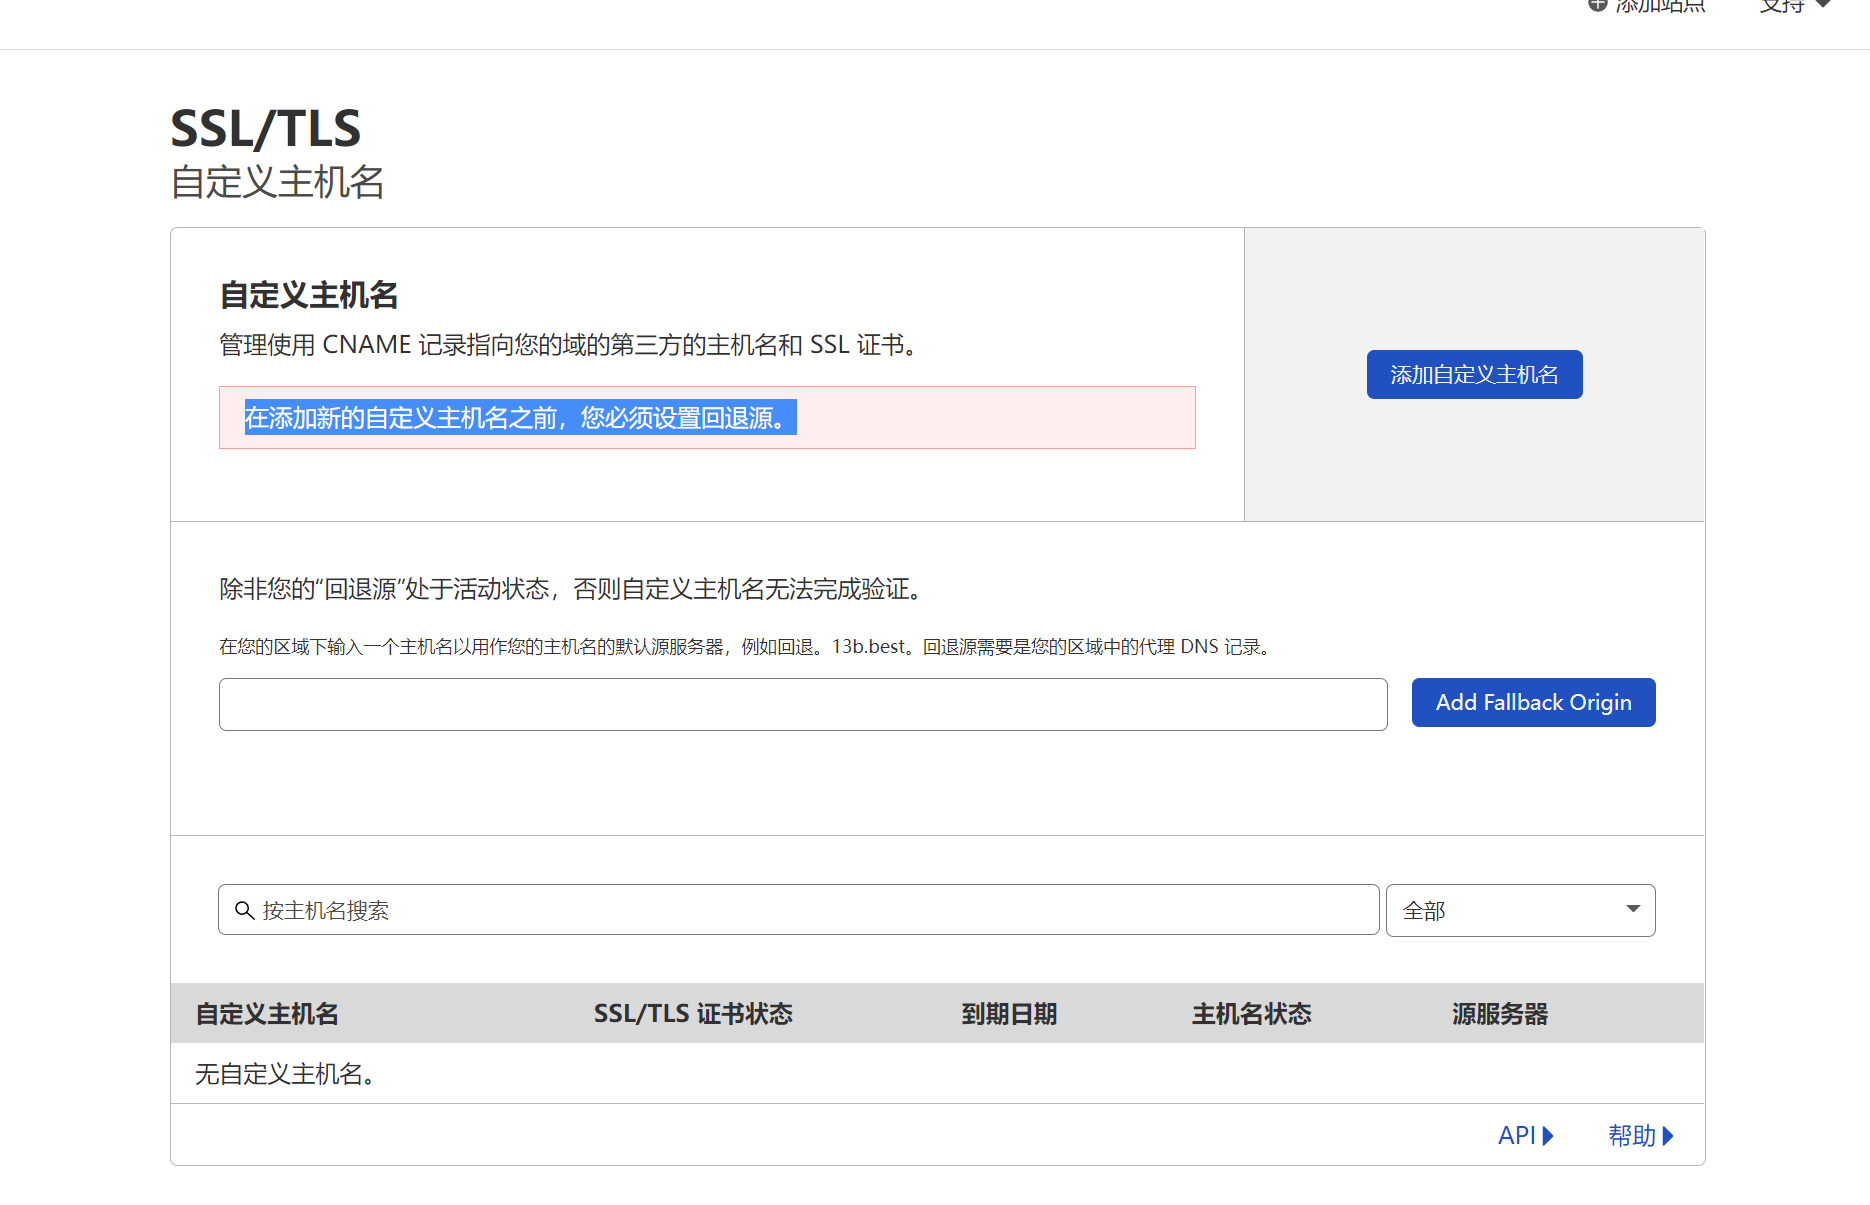This screenshot has width=1870, height=1205.
Task: Click the 按主机名搜索 search field
Action: [700, 910]
